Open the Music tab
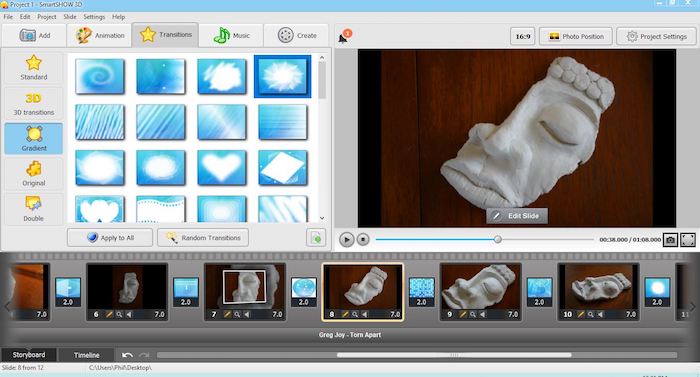The height and width of the screenshot is (377, 700). [231, 35]
